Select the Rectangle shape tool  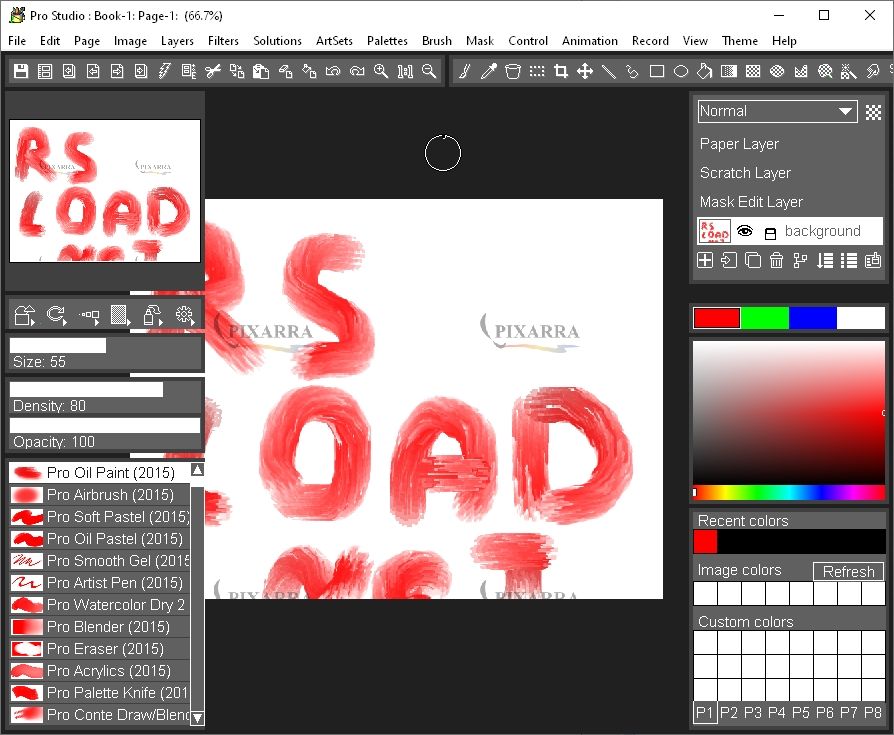tap(657, 71)
